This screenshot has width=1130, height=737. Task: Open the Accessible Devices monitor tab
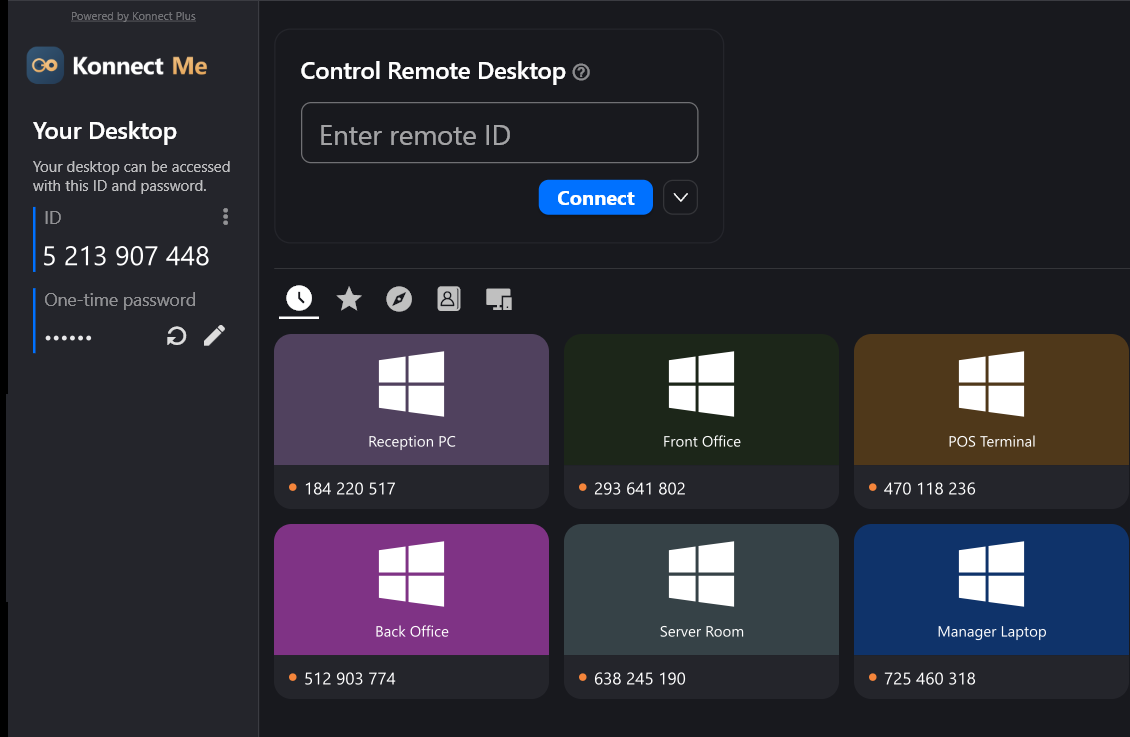[499, 299]
